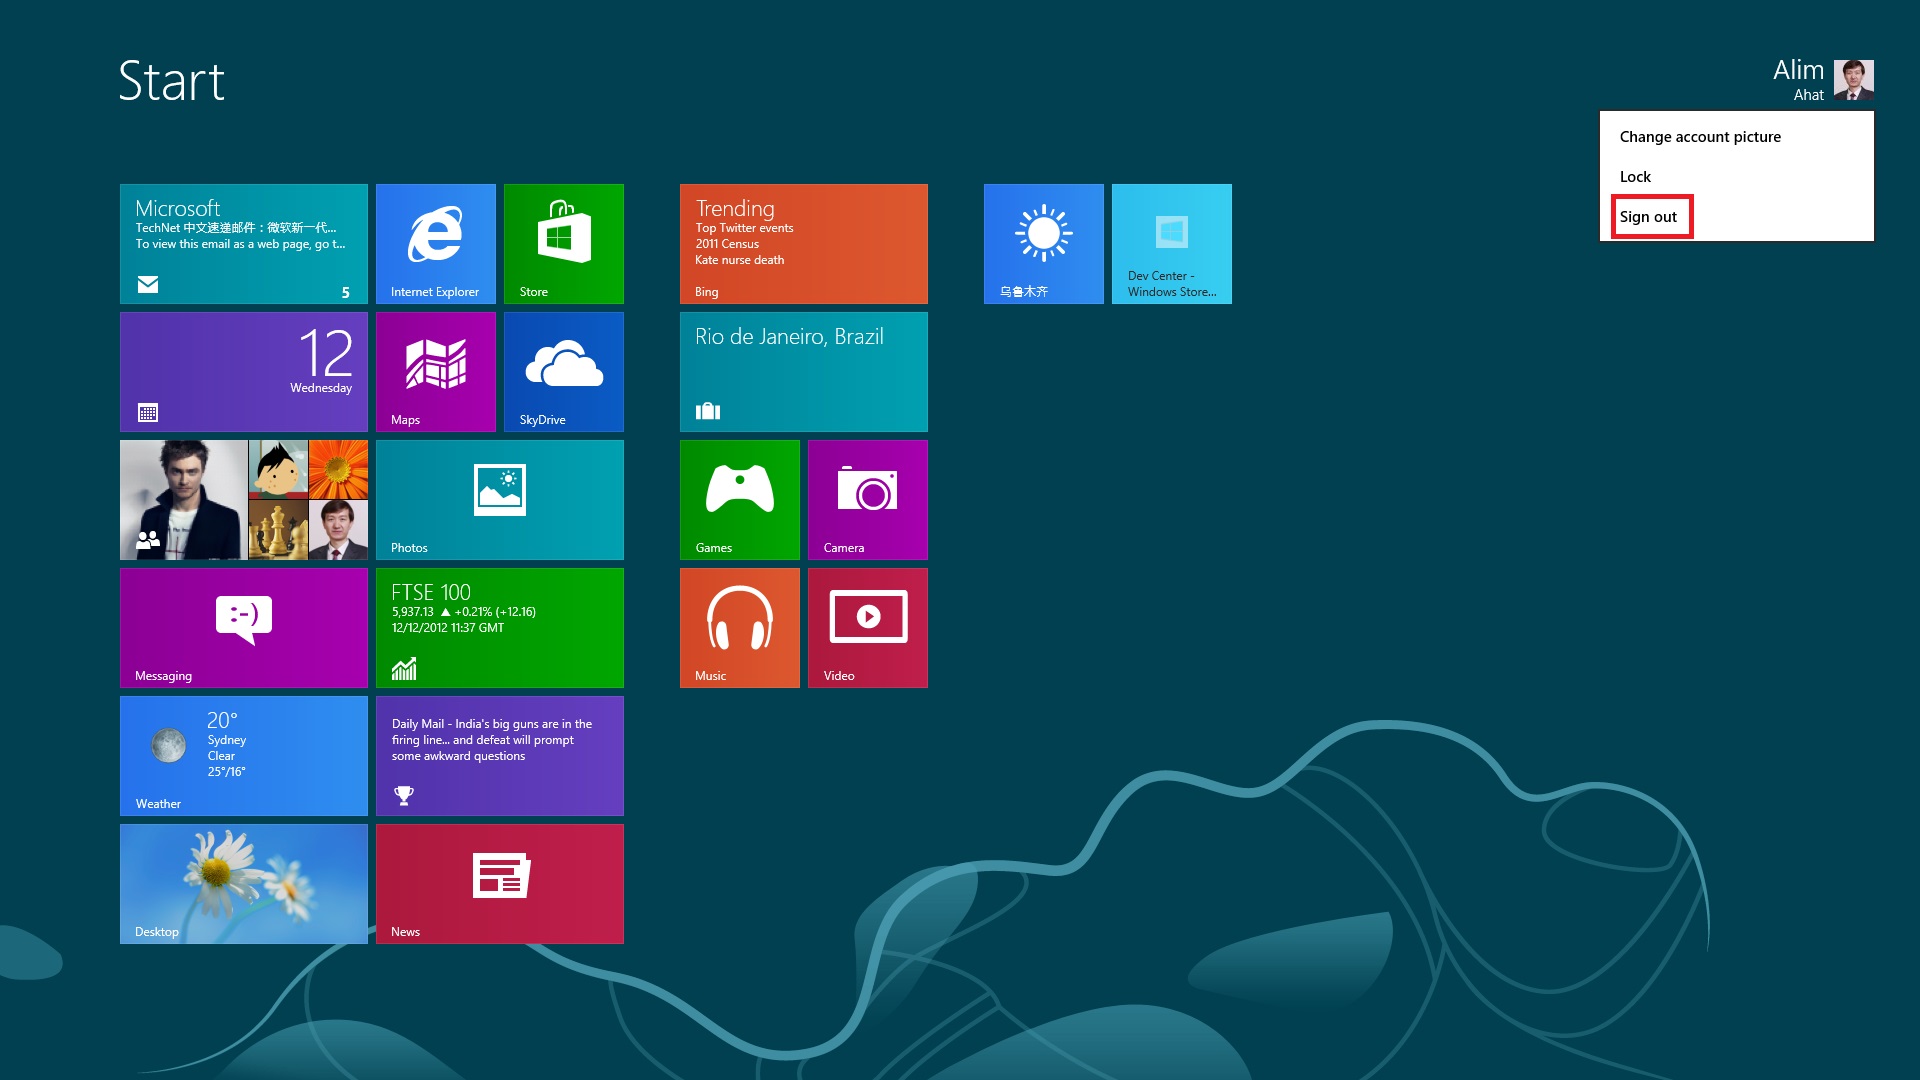The height and width of the screenshot is (1080, 1920).
Task: Open the Bing Trending tile
Action: click(803, 243)
